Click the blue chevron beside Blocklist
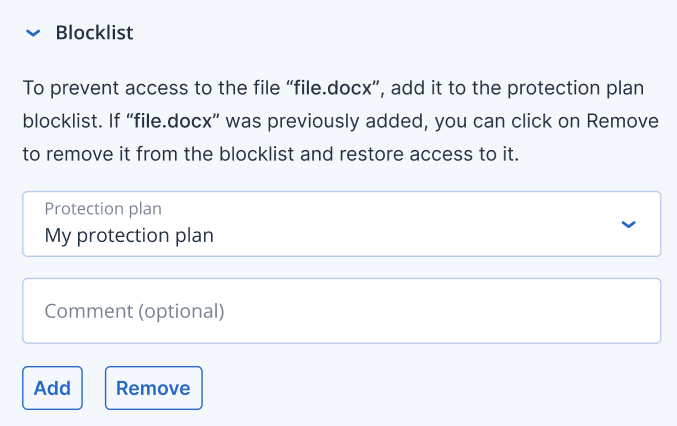 [33, 33]
